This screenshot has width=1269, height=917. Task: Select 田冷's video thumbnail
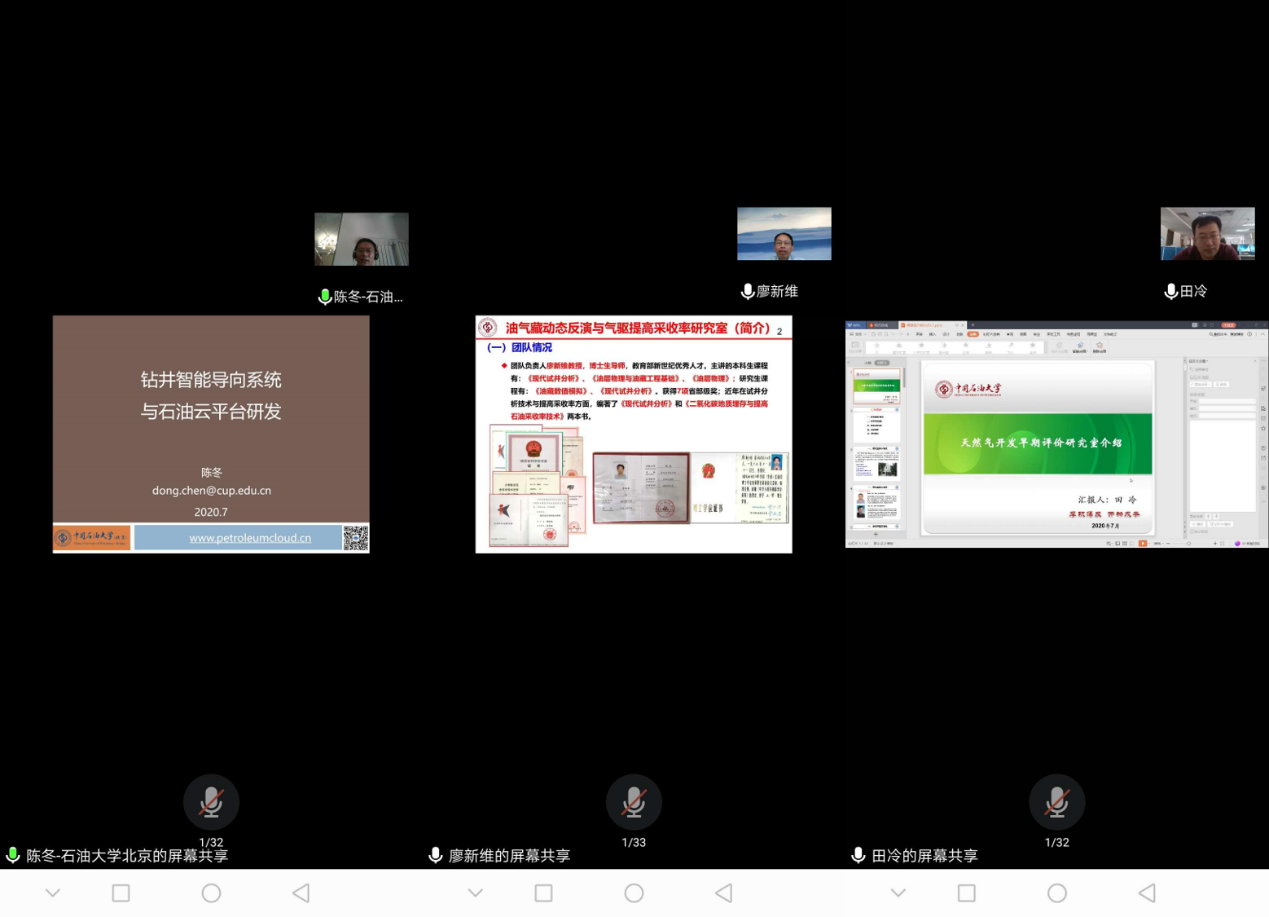click(1207, 234)
